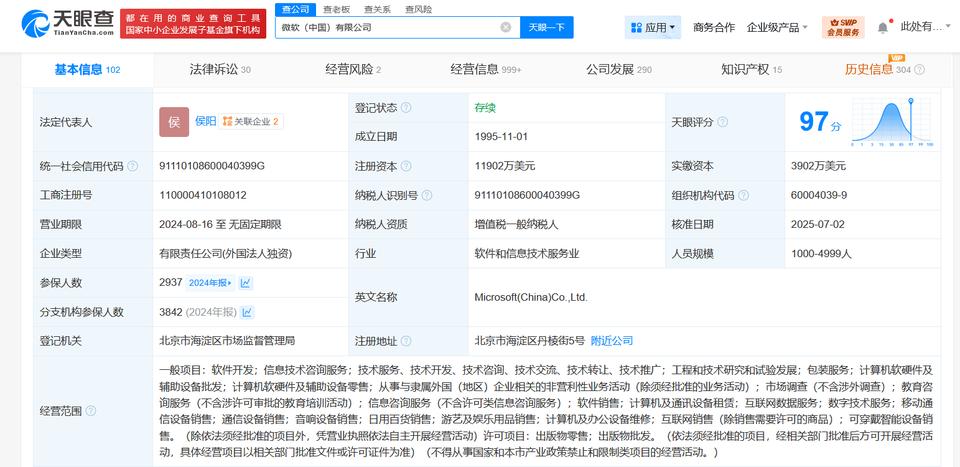Open the 关联企业 2 tag
Image resolution: width=960 pixels, height=467 pixels.
coord(250,122)
